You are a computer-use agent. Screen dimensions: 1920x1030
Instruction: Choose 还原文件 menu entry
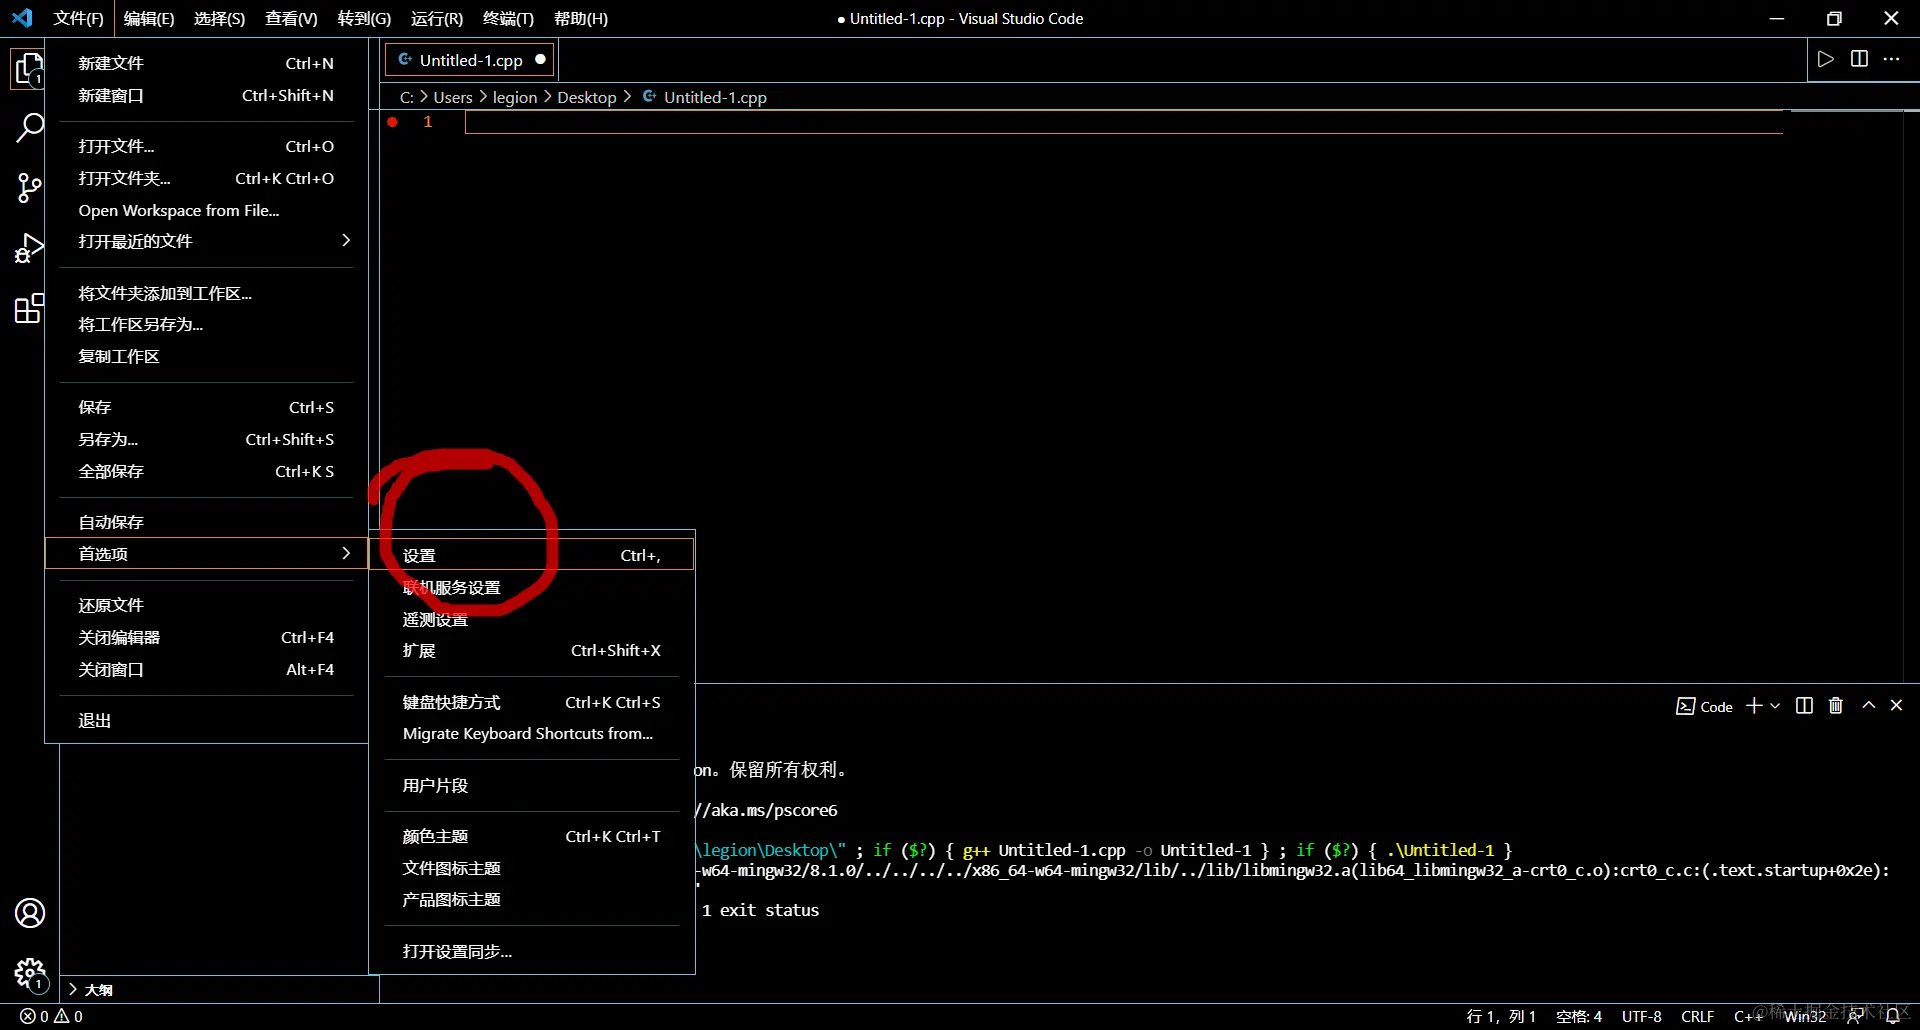click(x=206, y=605)
